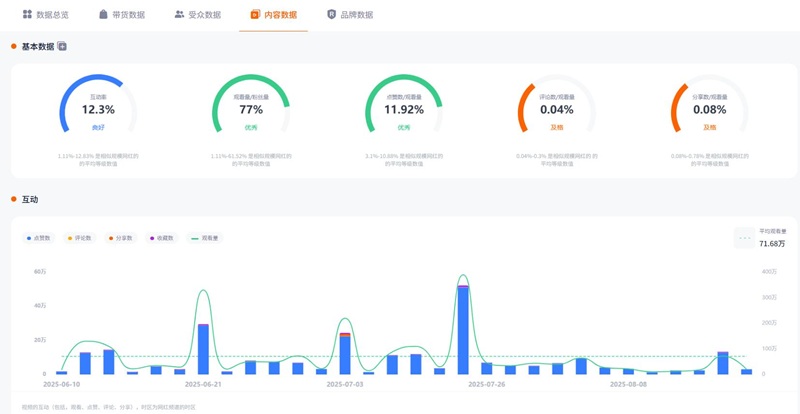Click the 受众数据 people icon
Image resolution: width=800 pixels, height=414 pixels.
(x=179, y=15)
